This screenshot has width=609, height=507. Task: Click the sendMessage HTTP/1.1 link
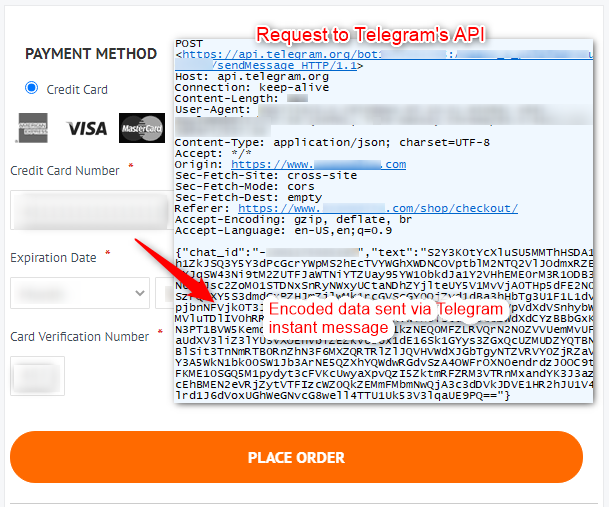click(x=284, y=65)
